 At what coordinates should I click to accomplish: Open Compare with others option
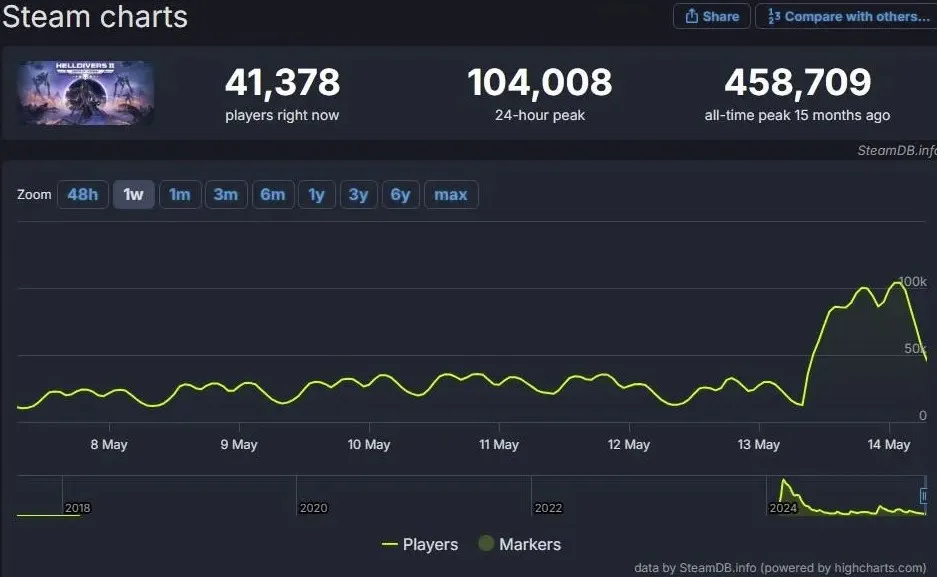847,16
